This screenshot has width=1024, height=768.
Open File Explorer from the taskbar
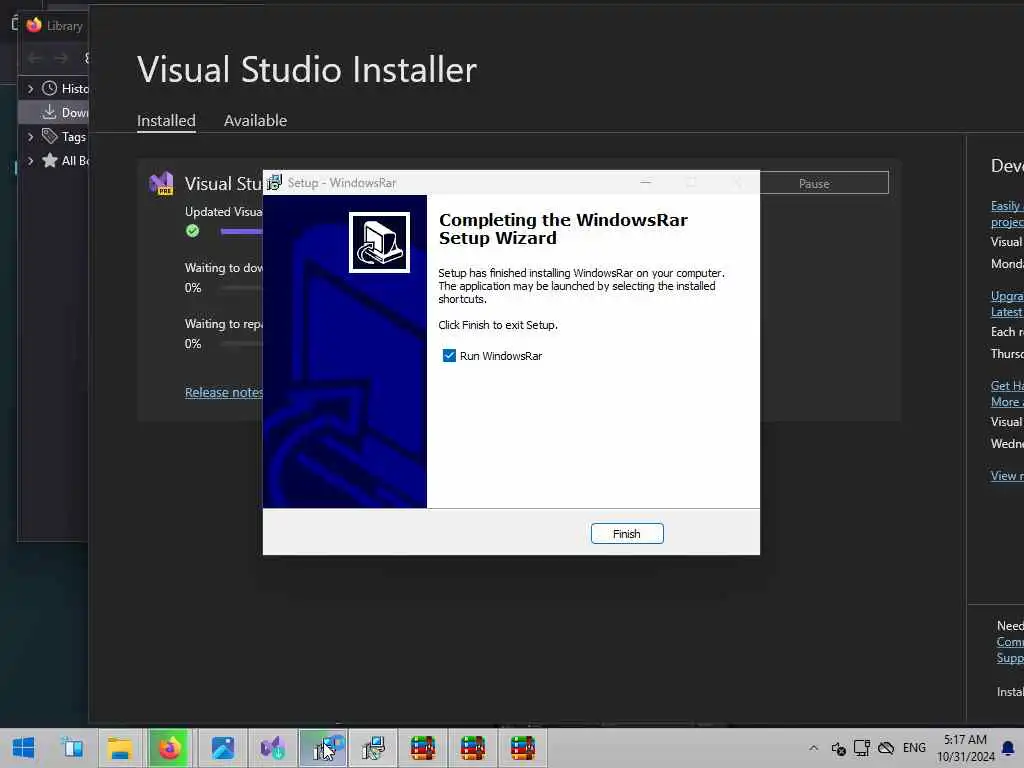[x=120, y=748]
